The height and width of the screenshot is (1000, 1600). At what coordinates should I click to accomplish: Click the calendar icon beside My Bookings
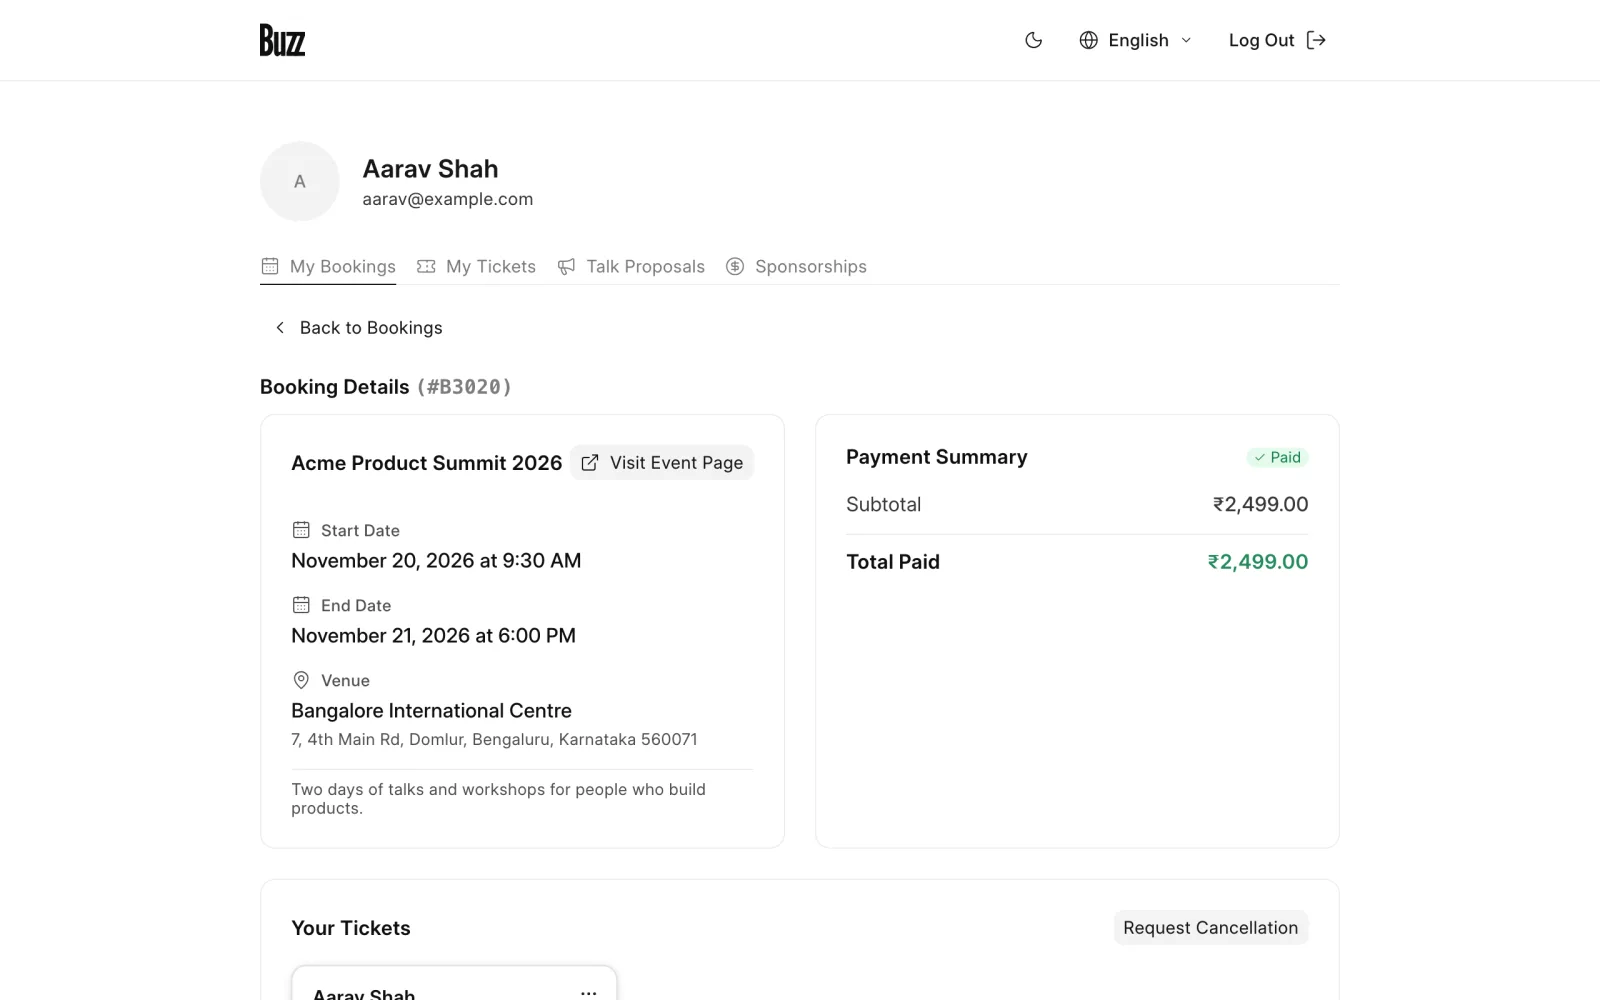click(270, 266)
